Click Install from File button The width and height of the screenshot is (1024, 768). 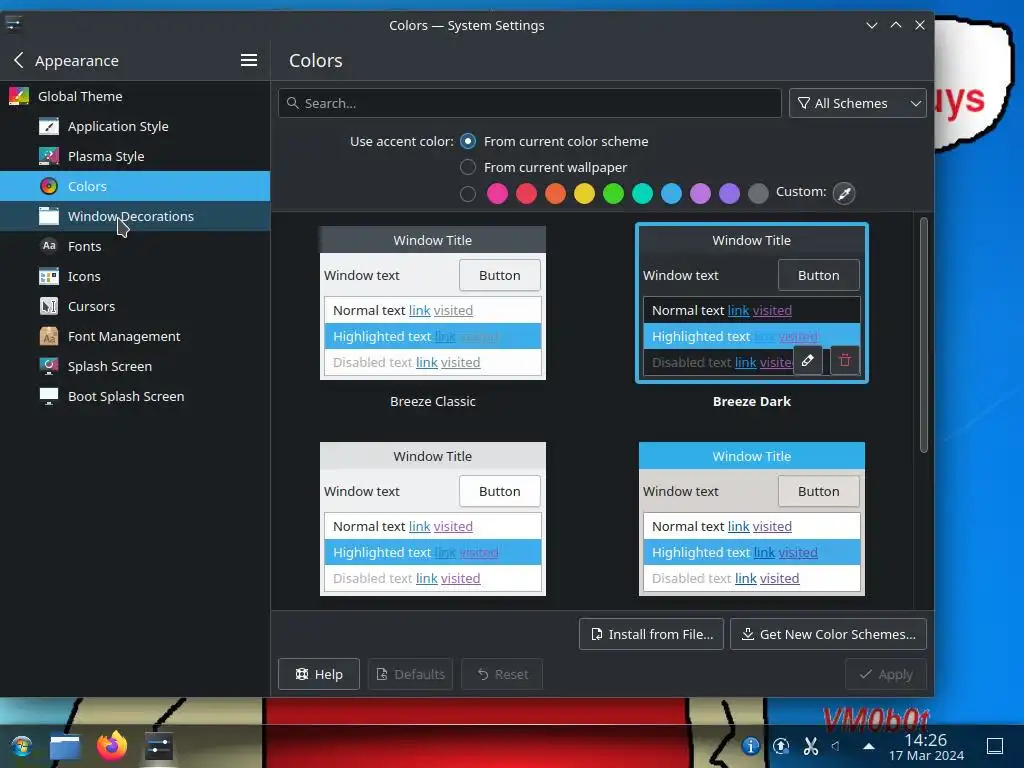click(651, 634)
